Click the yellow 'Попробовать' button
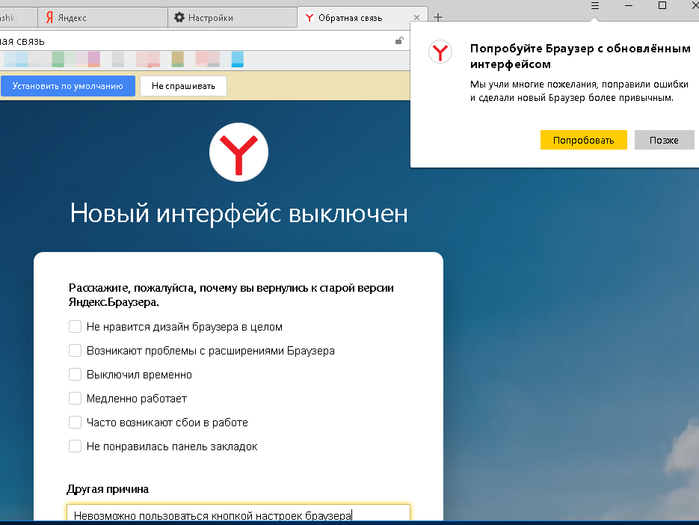699x525 pixels. (584, 140)
